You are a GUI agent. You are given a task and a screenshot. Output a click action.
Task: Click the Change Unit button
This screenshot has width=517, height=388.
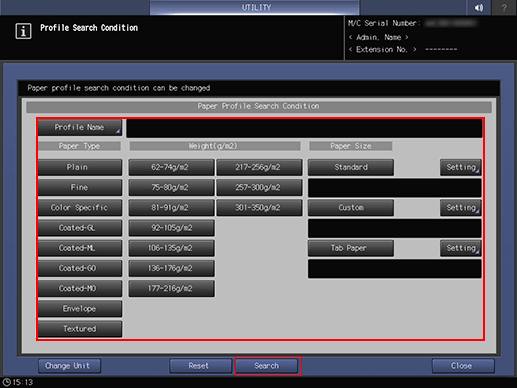pos(69,366)
